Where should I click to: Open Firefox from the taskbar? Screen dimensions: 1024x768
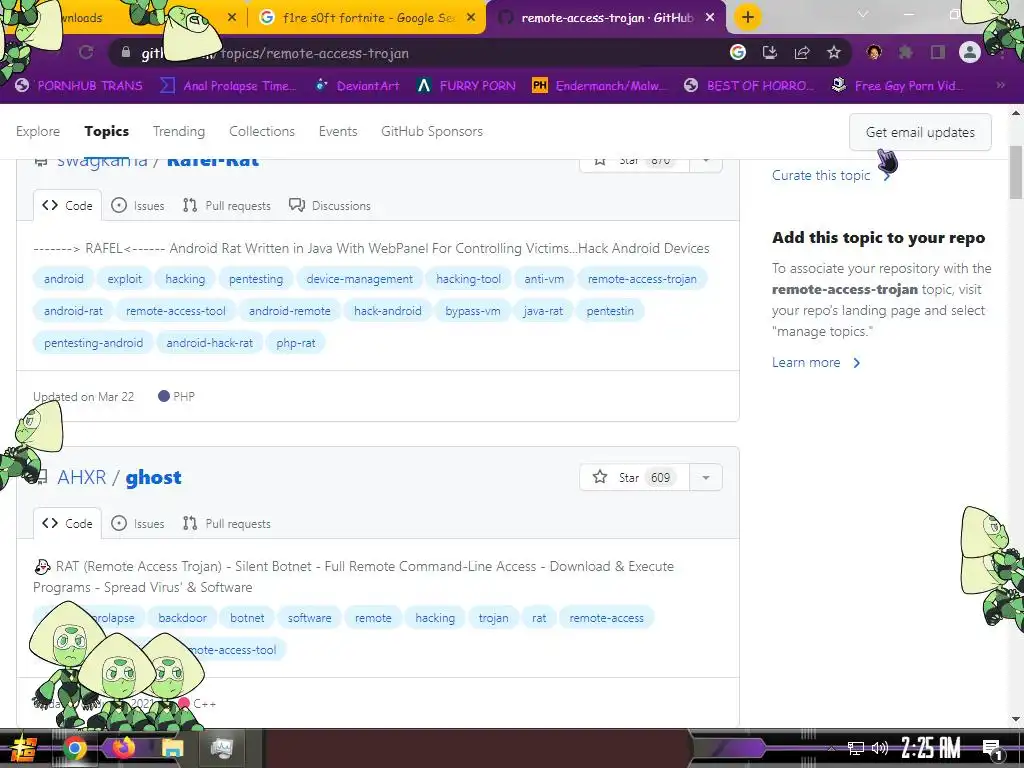pyautogui.click(x=123, y=748)
